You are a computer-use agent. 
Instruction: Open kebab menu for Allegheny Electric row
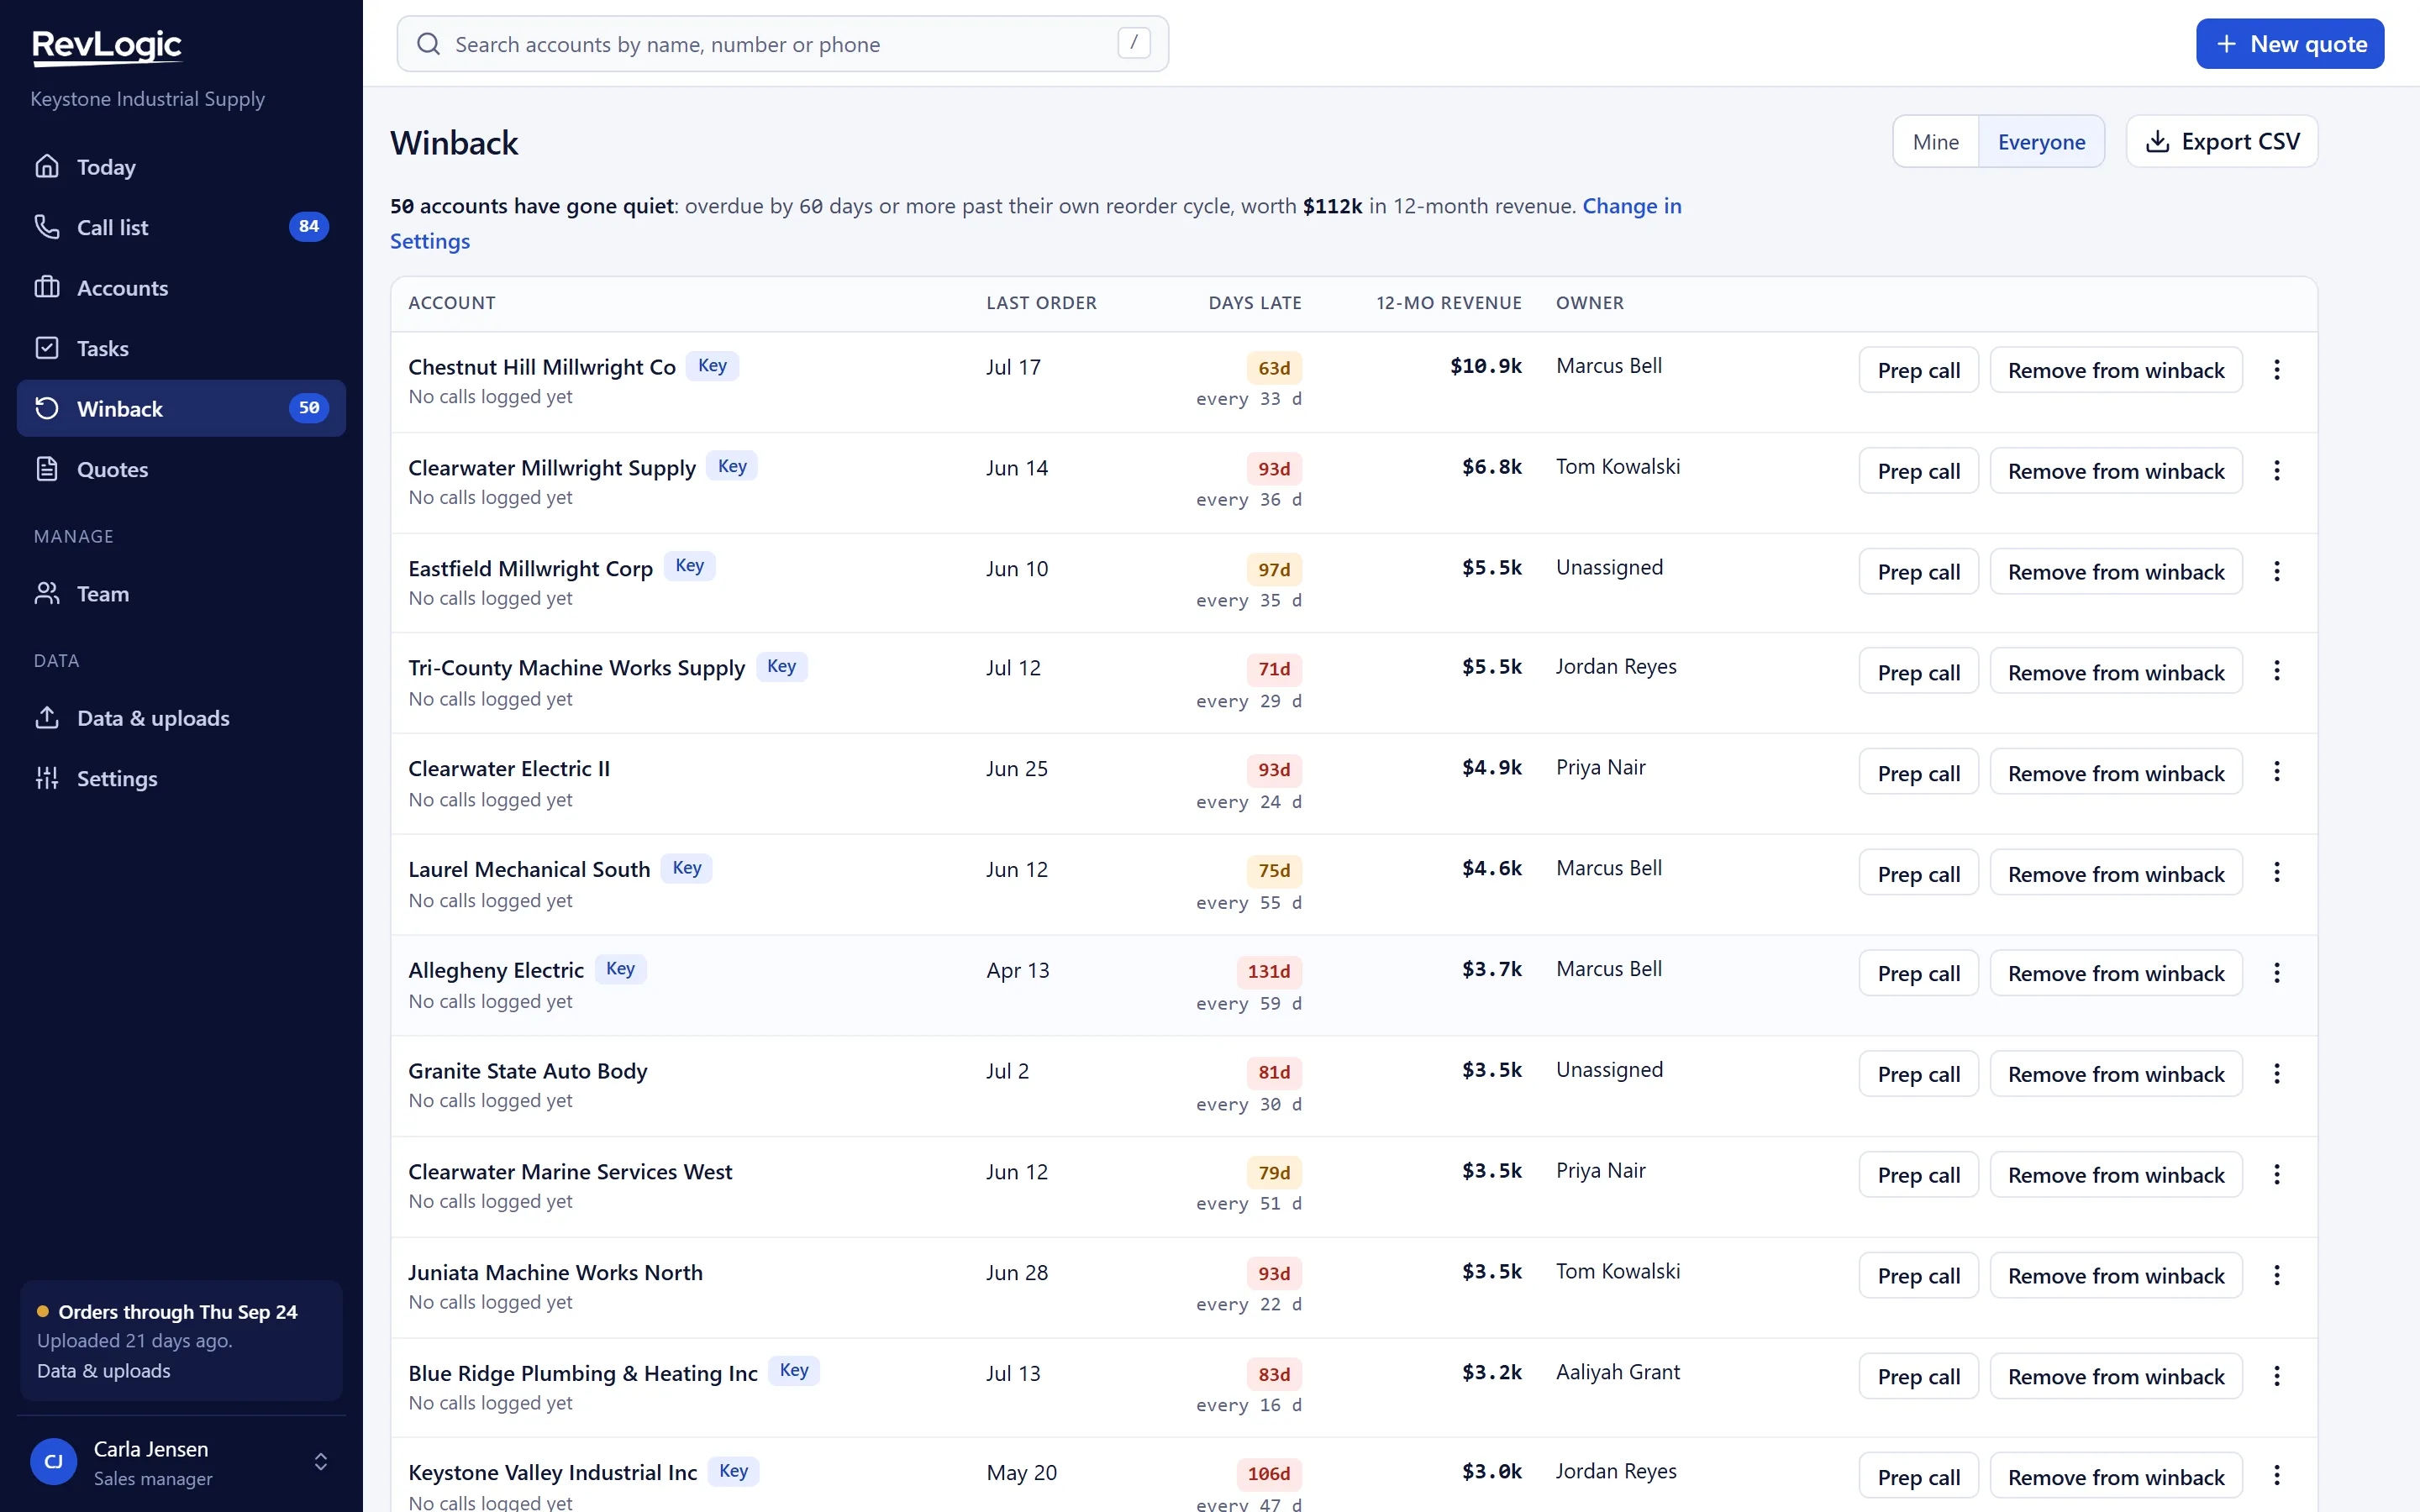[x=2277, y=973]
